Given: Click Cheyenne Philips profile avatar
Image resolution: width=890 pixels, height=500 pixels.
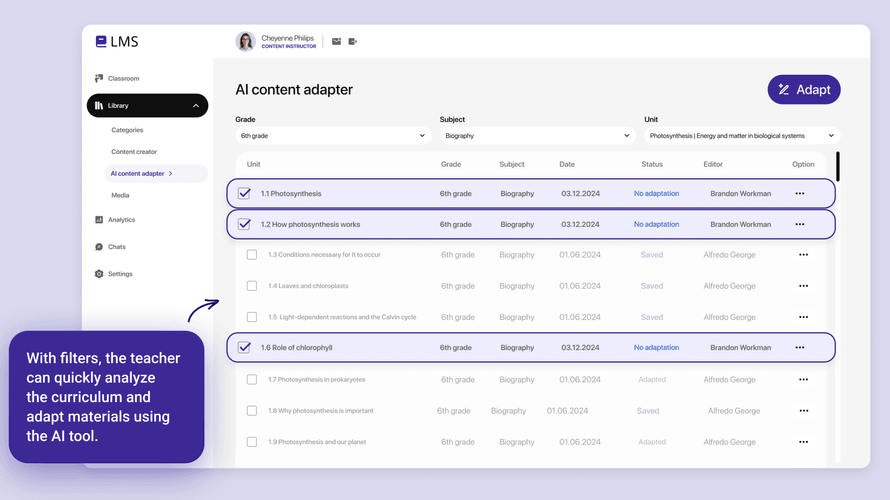Looking at the screenshot, I should coord(245,41).
